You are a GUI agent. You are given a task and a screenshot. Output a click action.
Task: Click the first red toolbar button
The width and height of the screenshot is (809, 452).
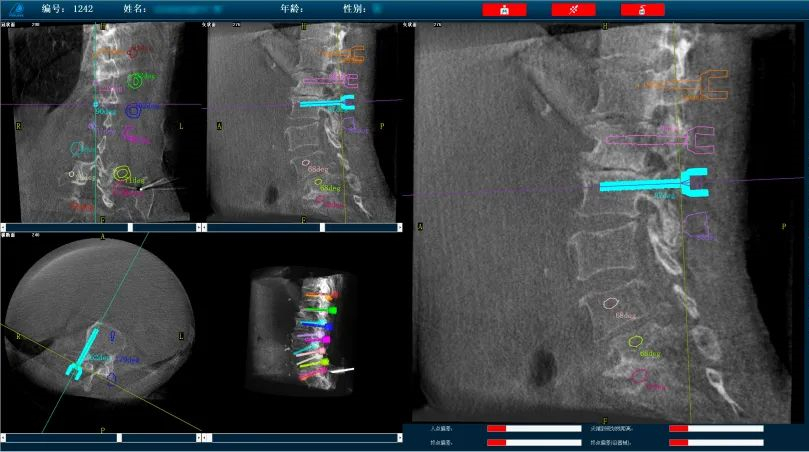(503, 9)
